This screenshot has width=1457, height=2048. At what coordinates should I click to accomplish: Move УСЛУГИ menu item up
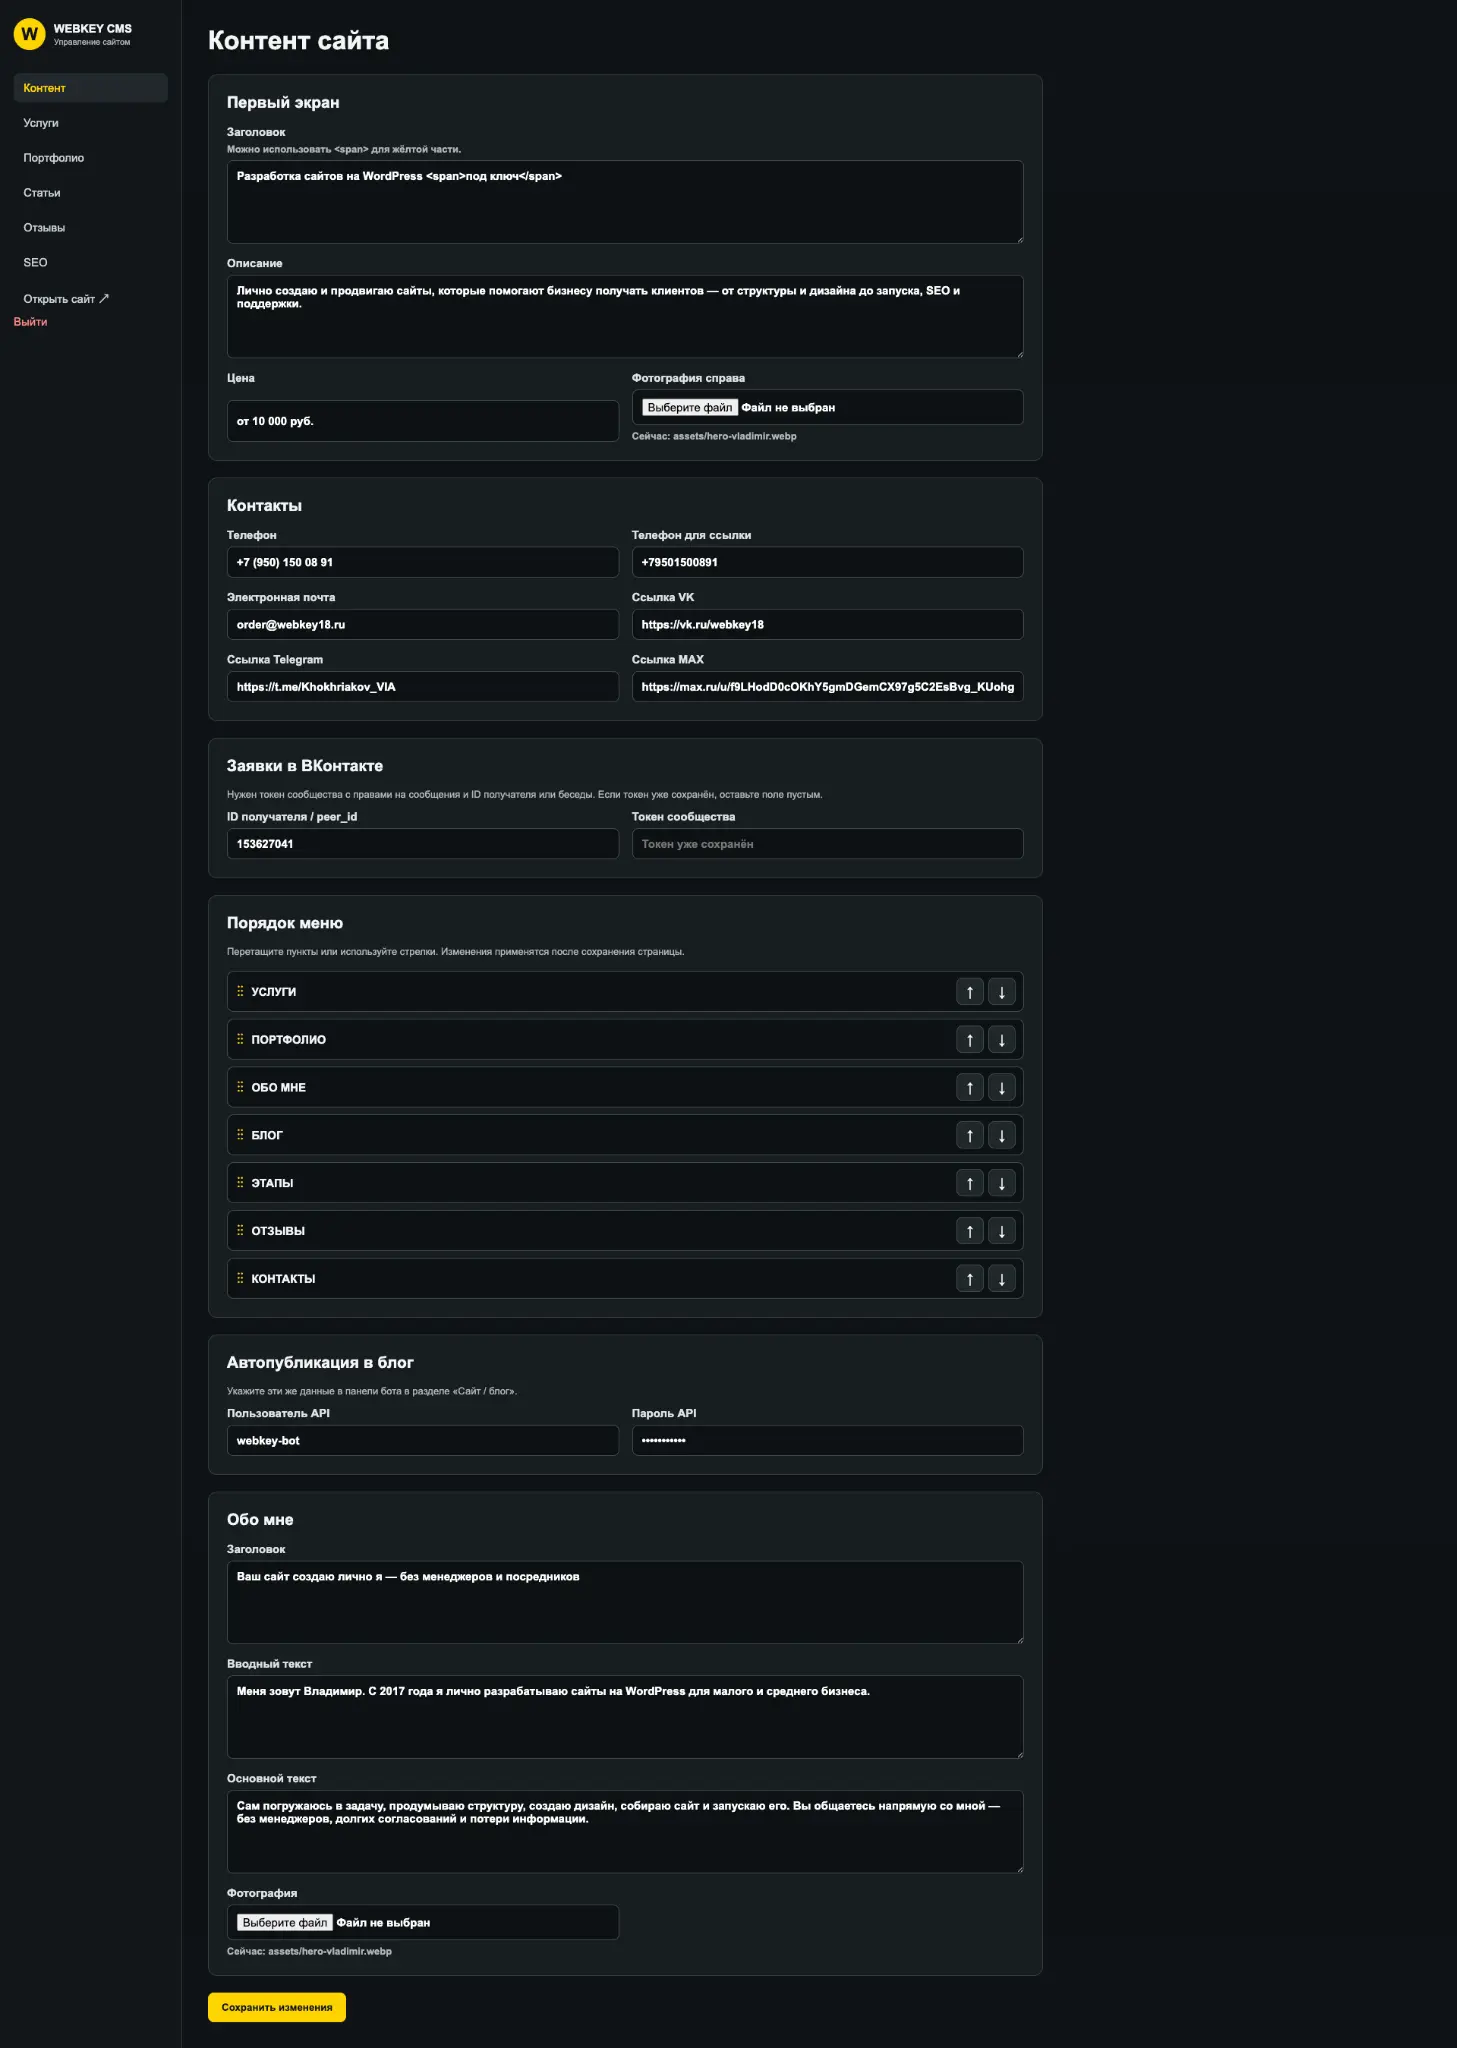(969, 992)
